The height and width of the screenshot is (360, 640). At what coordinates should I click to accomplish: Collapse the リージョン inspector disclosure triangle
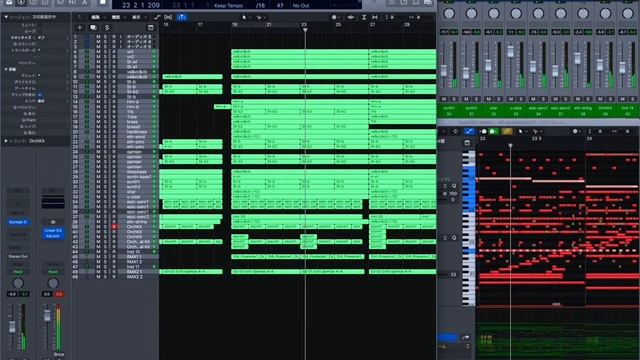tap(6, 17)
